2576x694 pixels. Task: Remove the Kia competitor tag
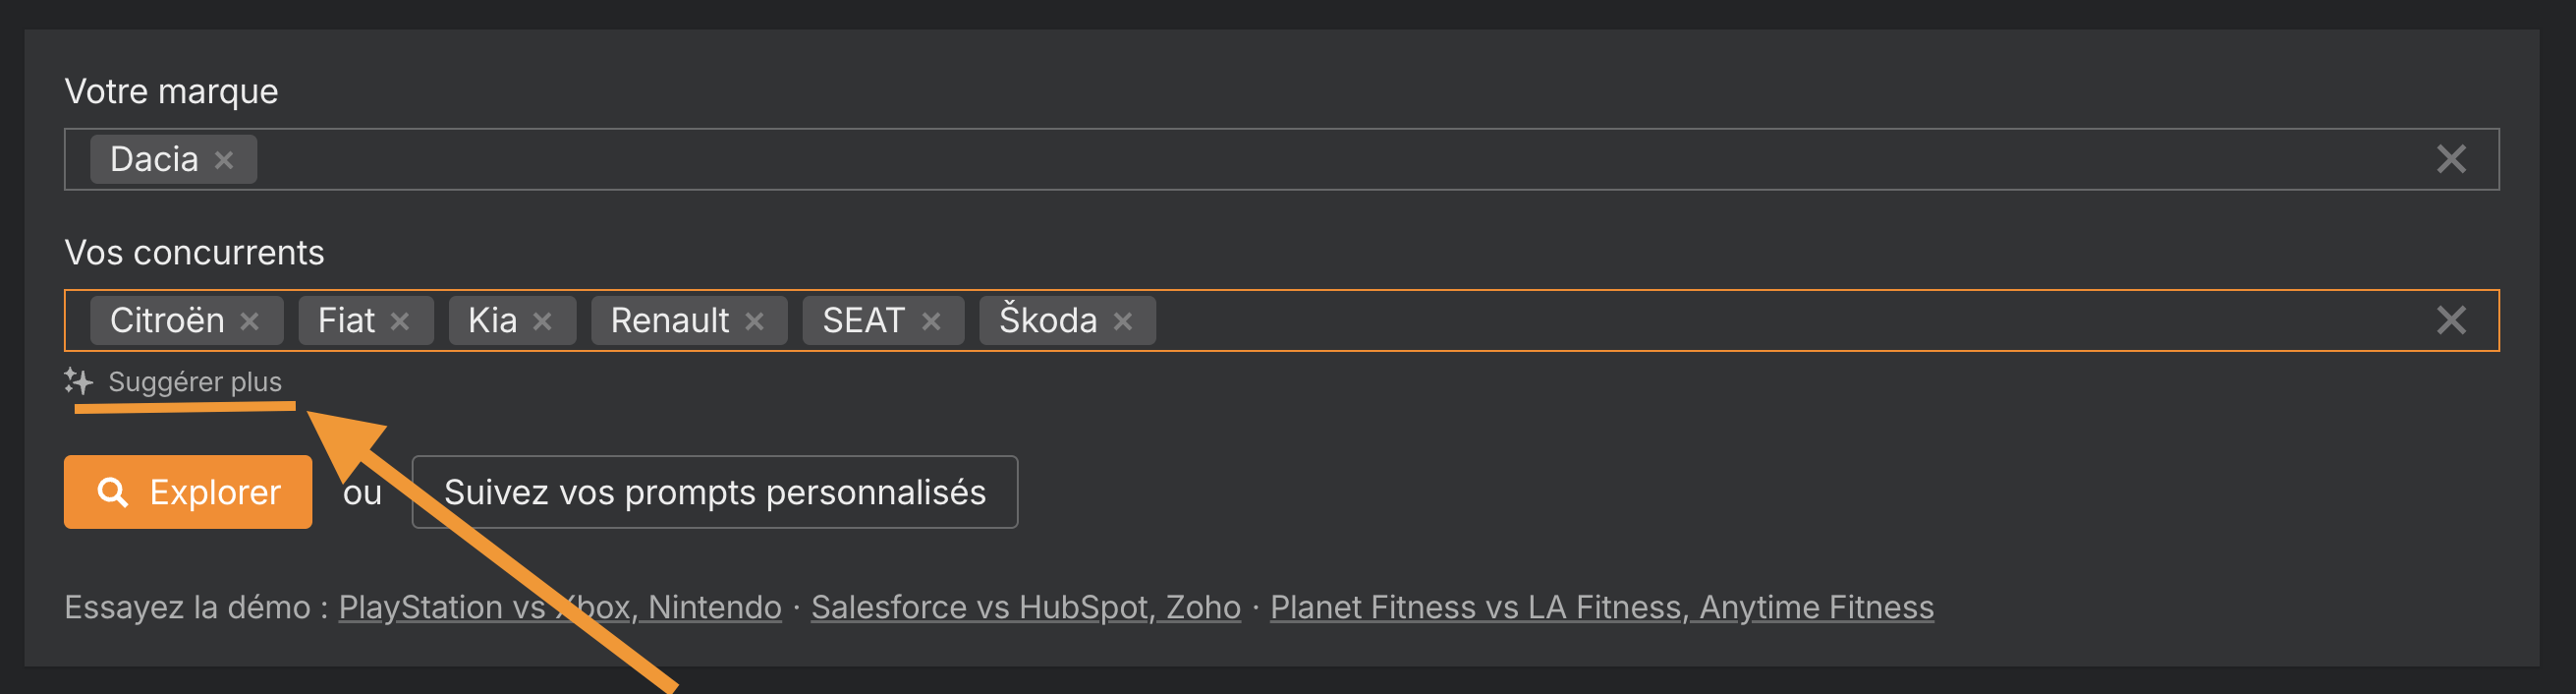[x=542, y=321]
